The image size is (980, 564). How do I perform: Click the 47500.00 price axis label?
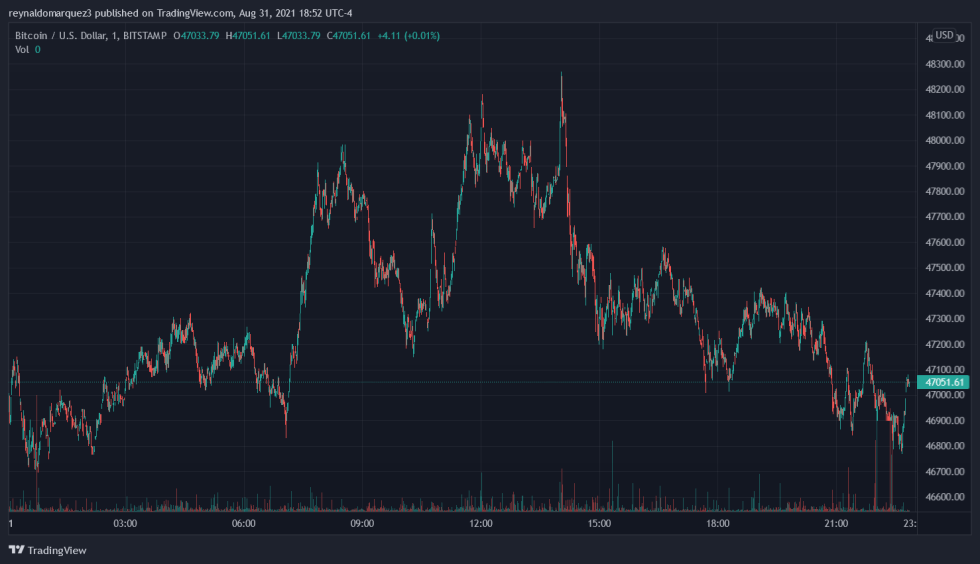[944, 268]
